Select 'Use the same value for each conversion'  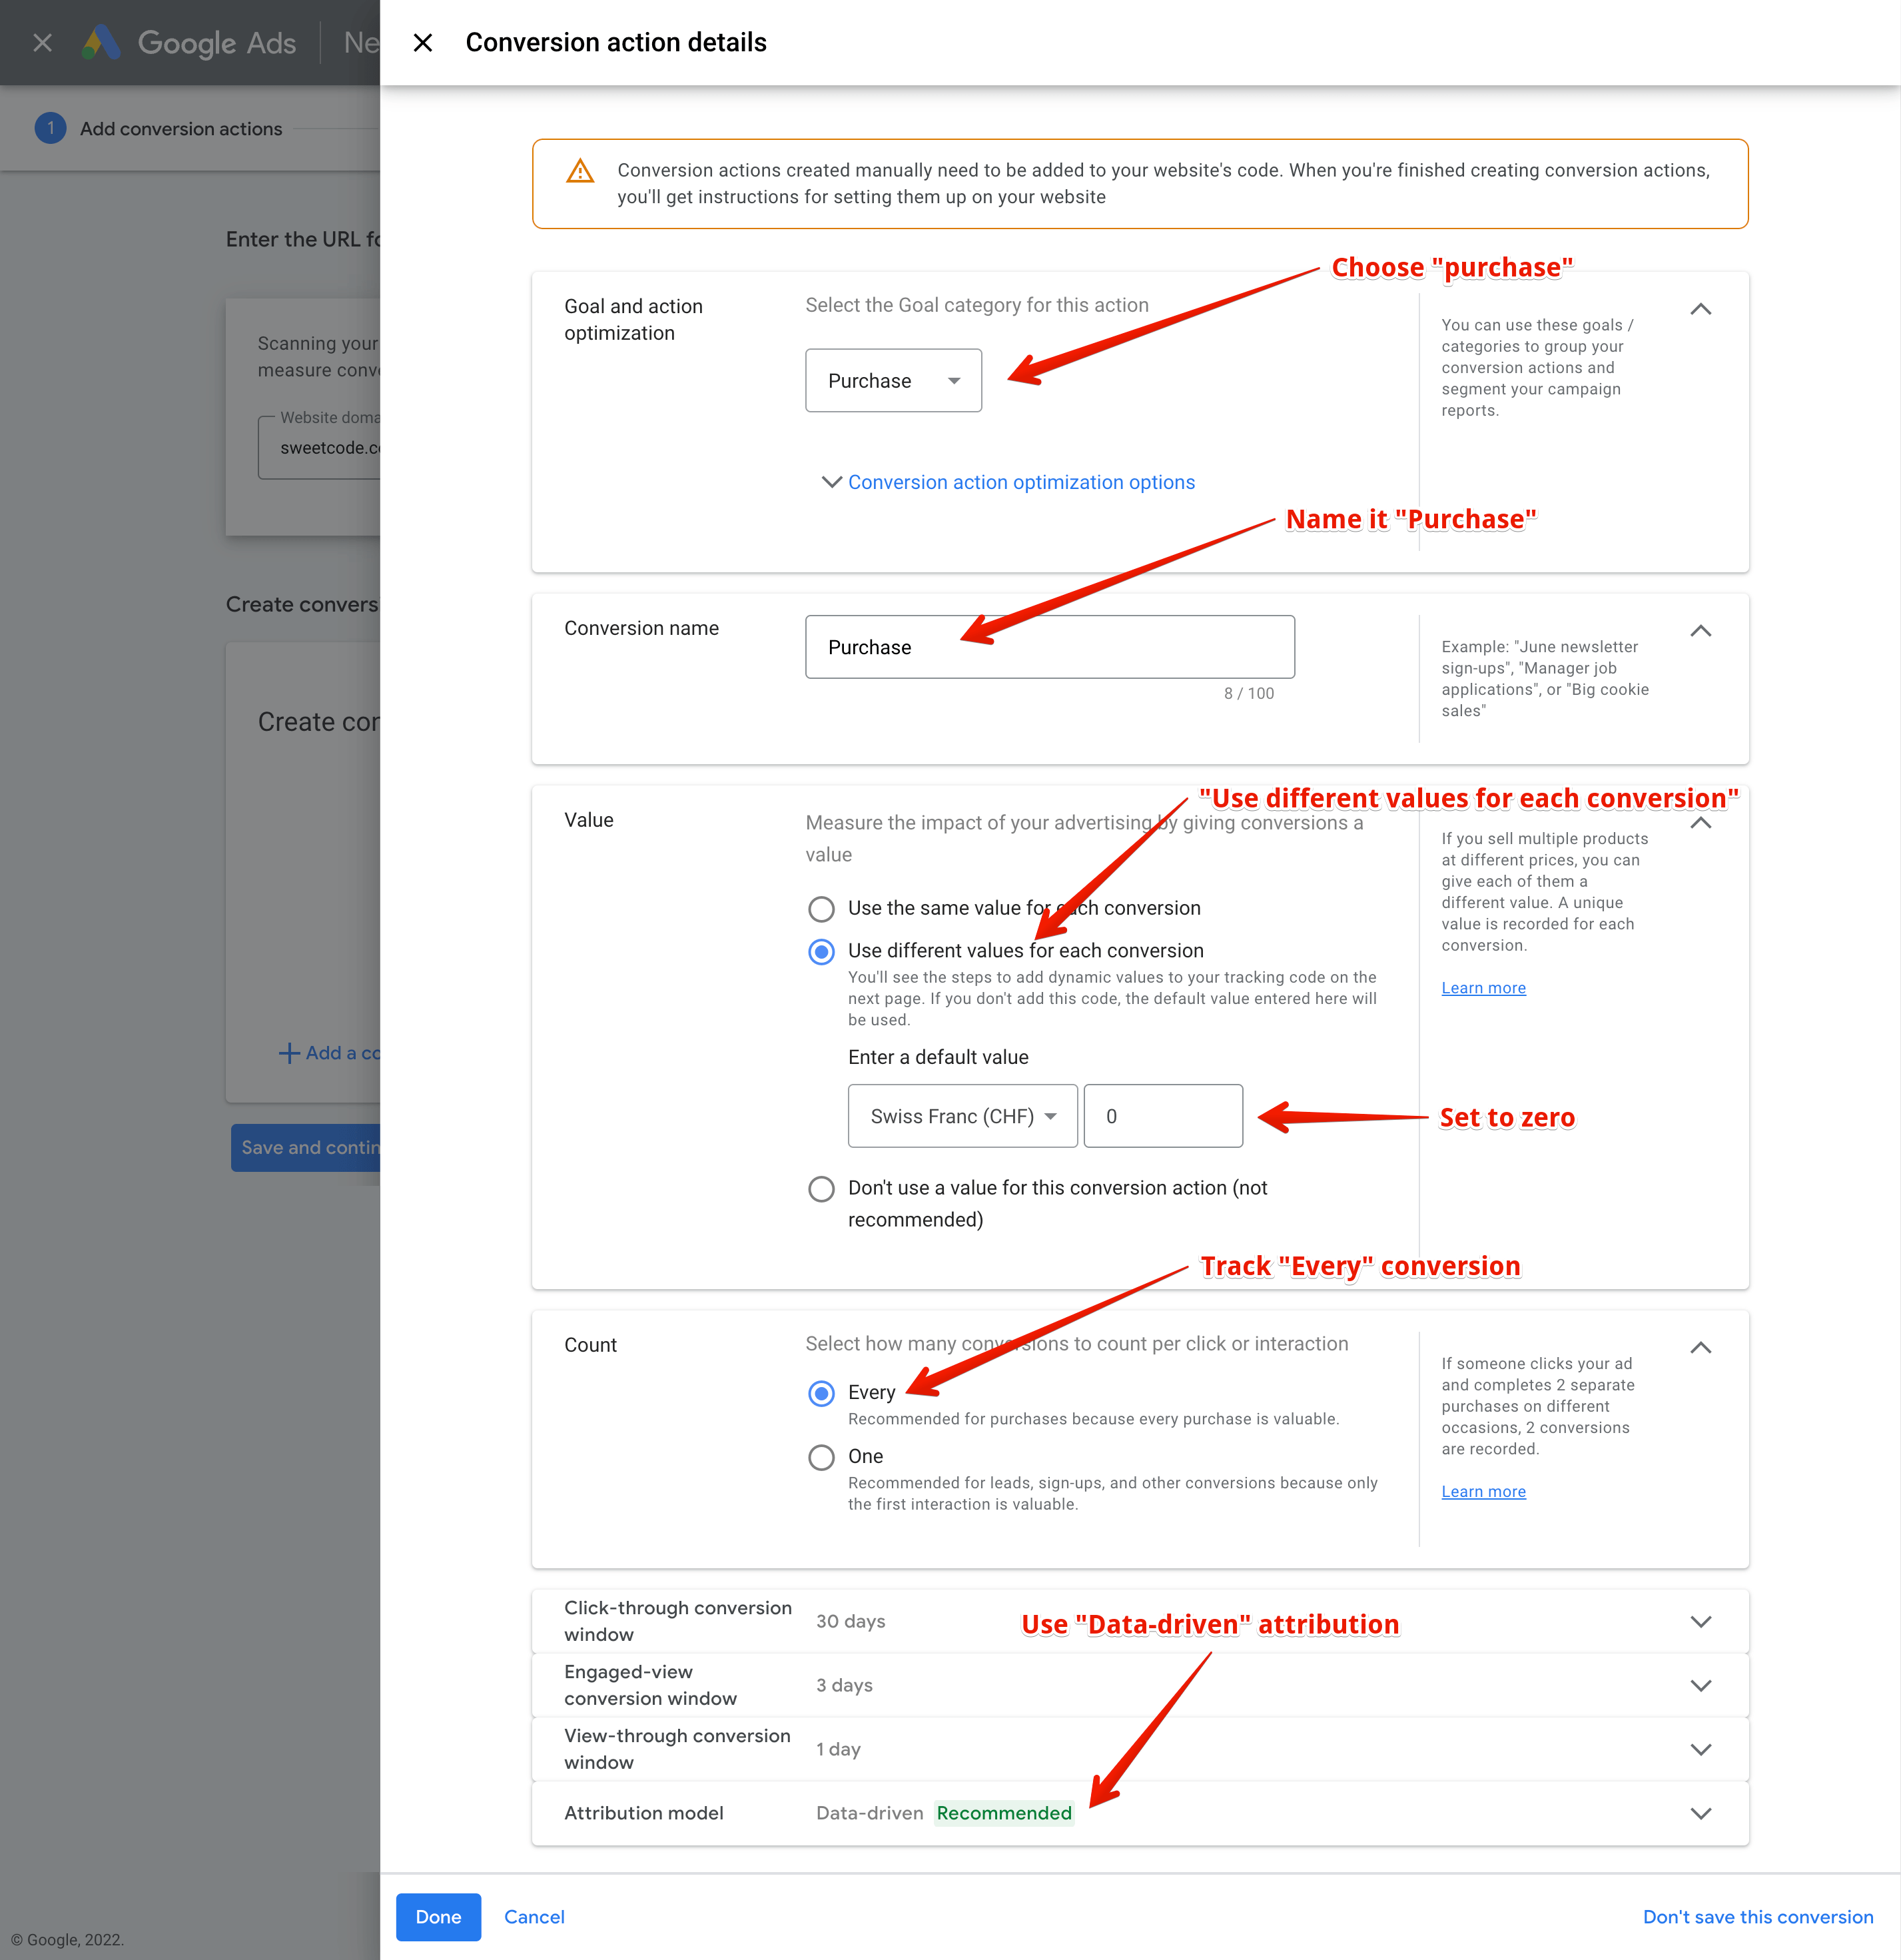[x=822, y=908]
